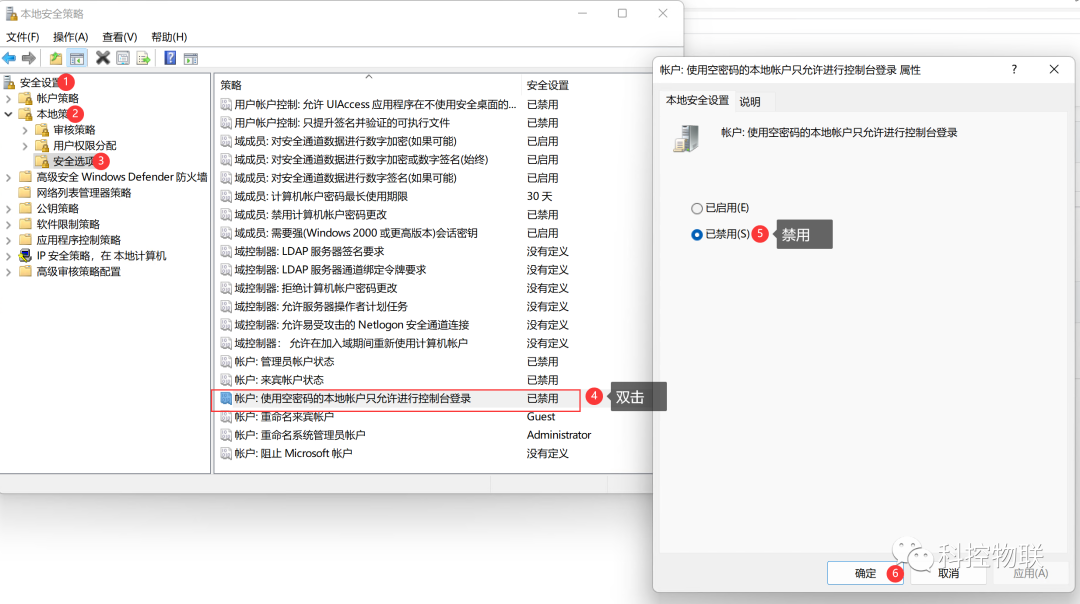Click the Forward navigation arrow icon
1080x604 pixels.
(x=29, y=57)
